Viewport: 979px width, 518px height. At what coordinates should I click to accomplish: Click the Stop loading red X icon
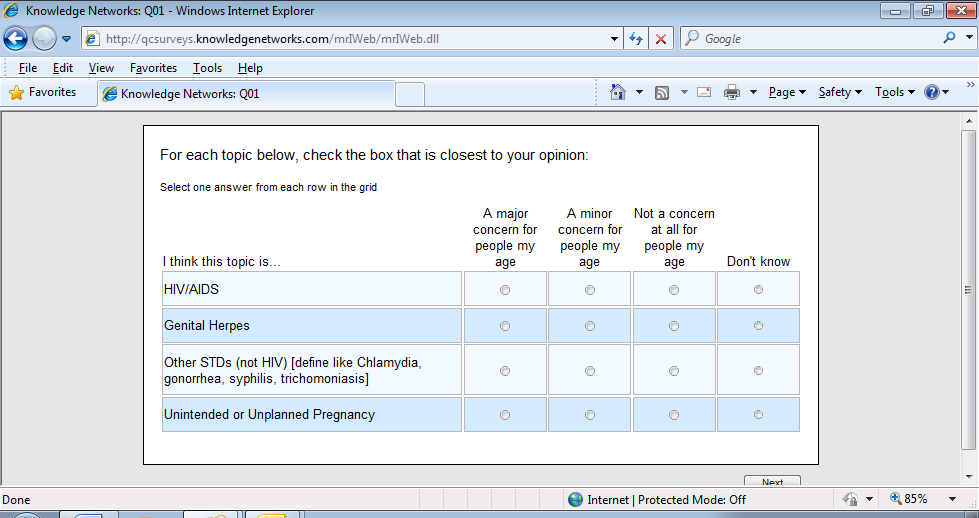[x=661, y=39]
